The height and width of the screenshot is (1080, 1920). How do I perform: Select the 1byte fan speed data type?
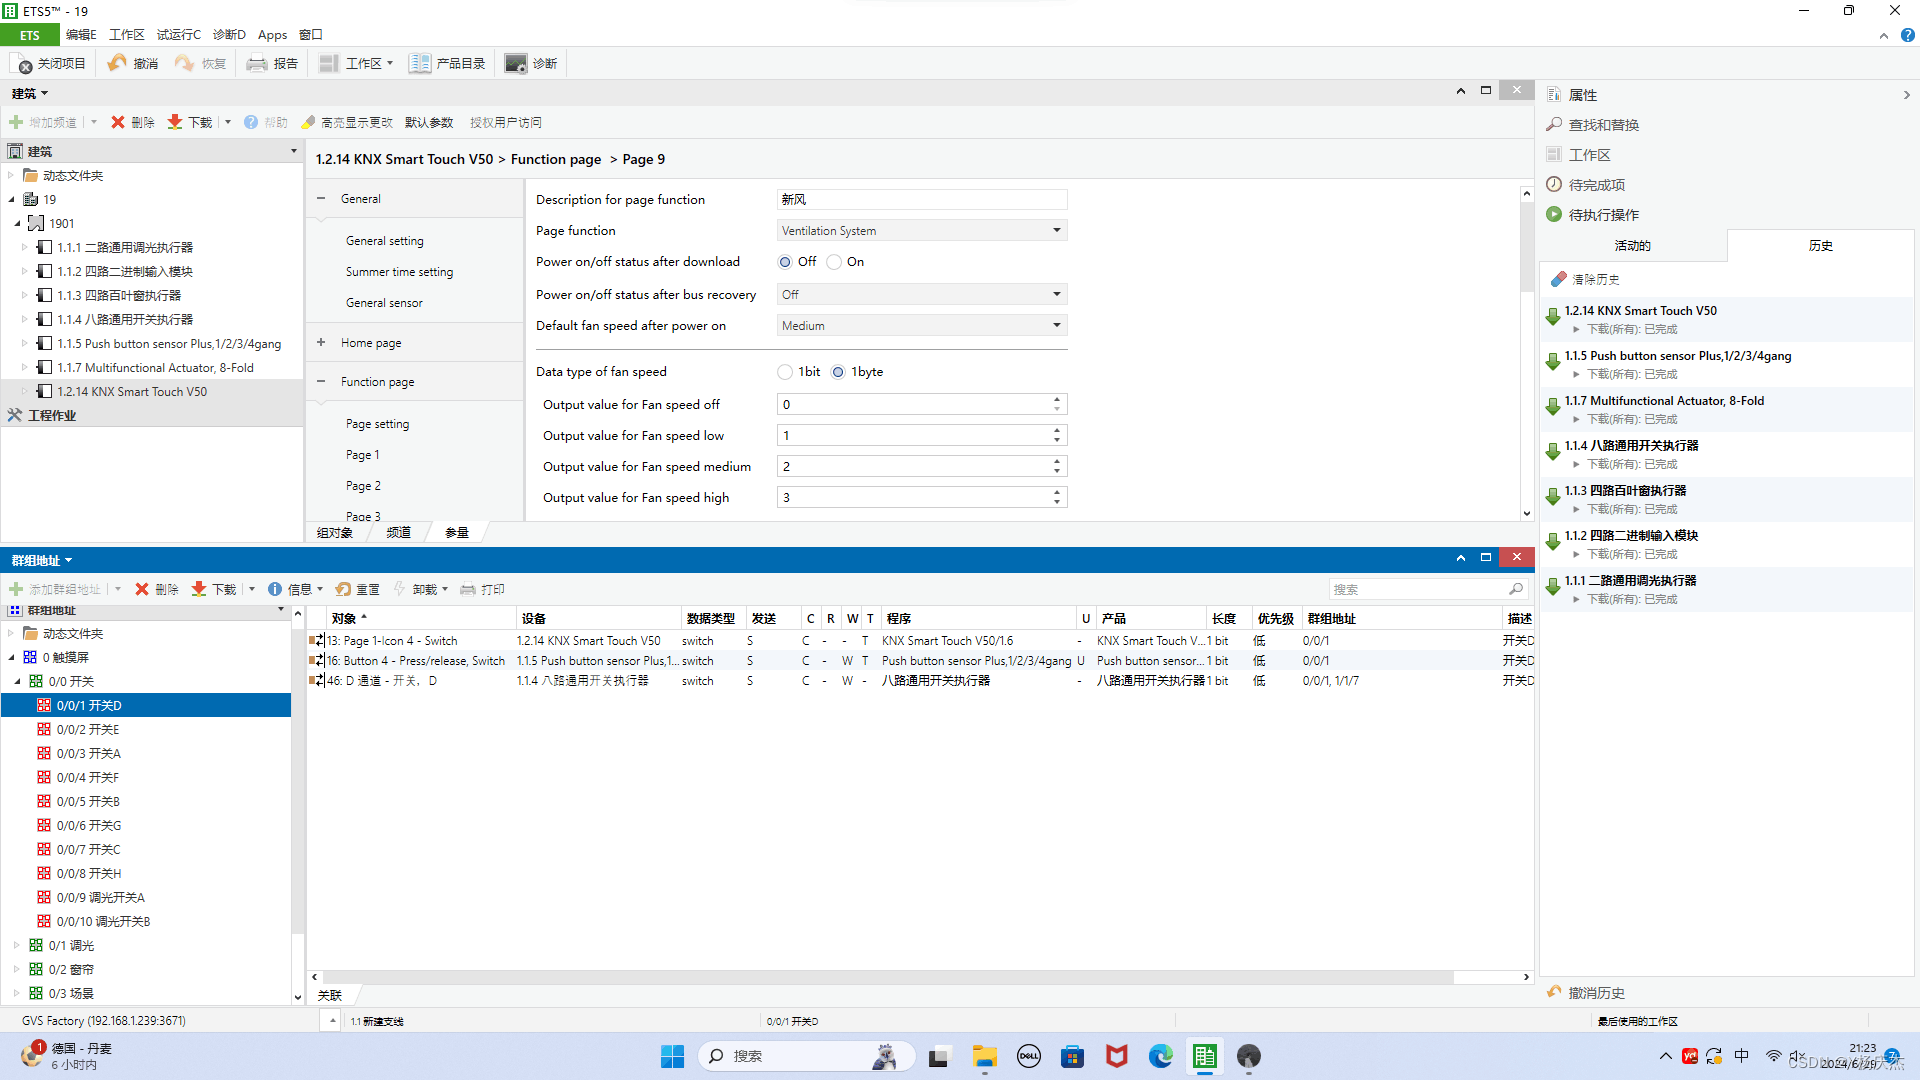(x=838, y=372)
